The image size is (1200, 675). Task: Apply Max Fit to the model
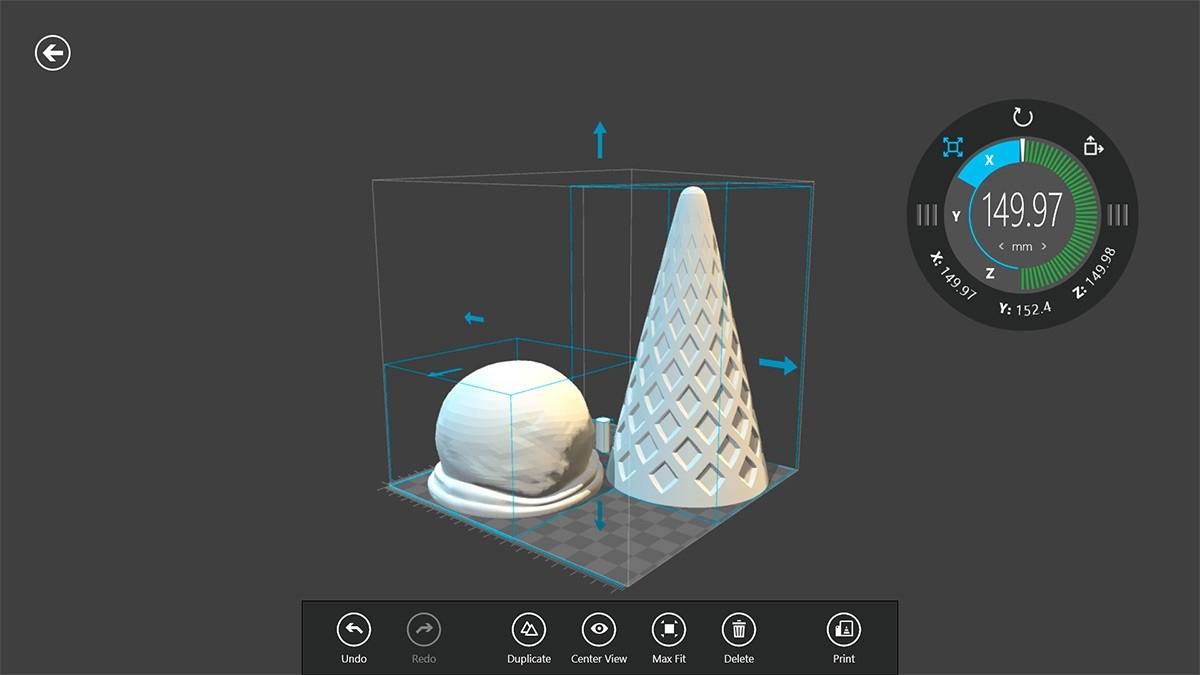pos(668,637)
